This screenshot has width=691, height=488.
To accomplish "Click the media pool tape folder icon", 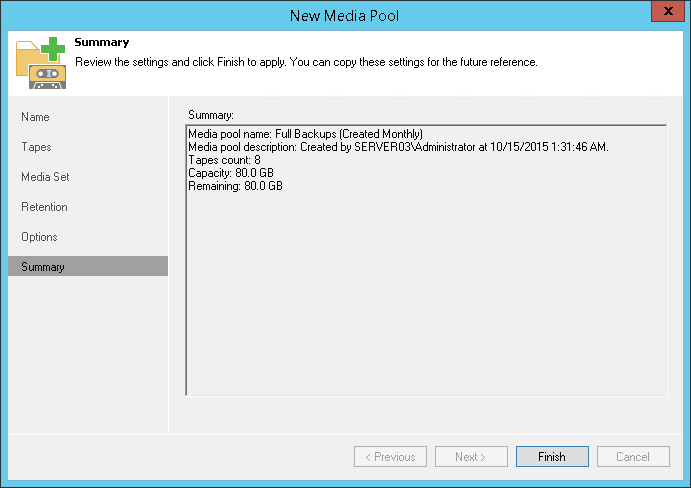I will (42, 62).
